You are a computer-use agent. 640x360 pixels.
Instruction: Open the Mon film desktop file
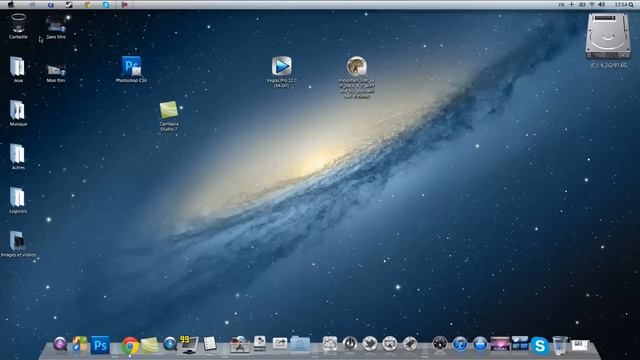(x=56, y=73)
